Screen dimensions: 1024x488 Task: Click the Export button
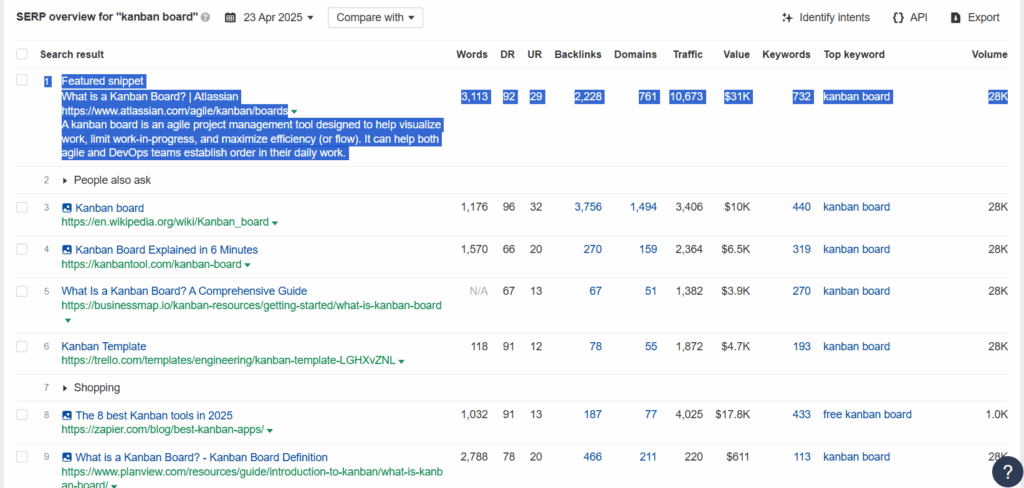point(975,18)
